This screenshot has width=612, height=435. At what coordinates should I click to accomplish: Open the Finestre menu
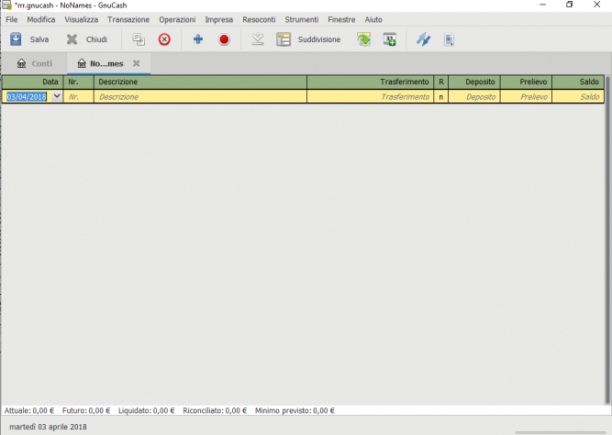(x=342, y=20)
